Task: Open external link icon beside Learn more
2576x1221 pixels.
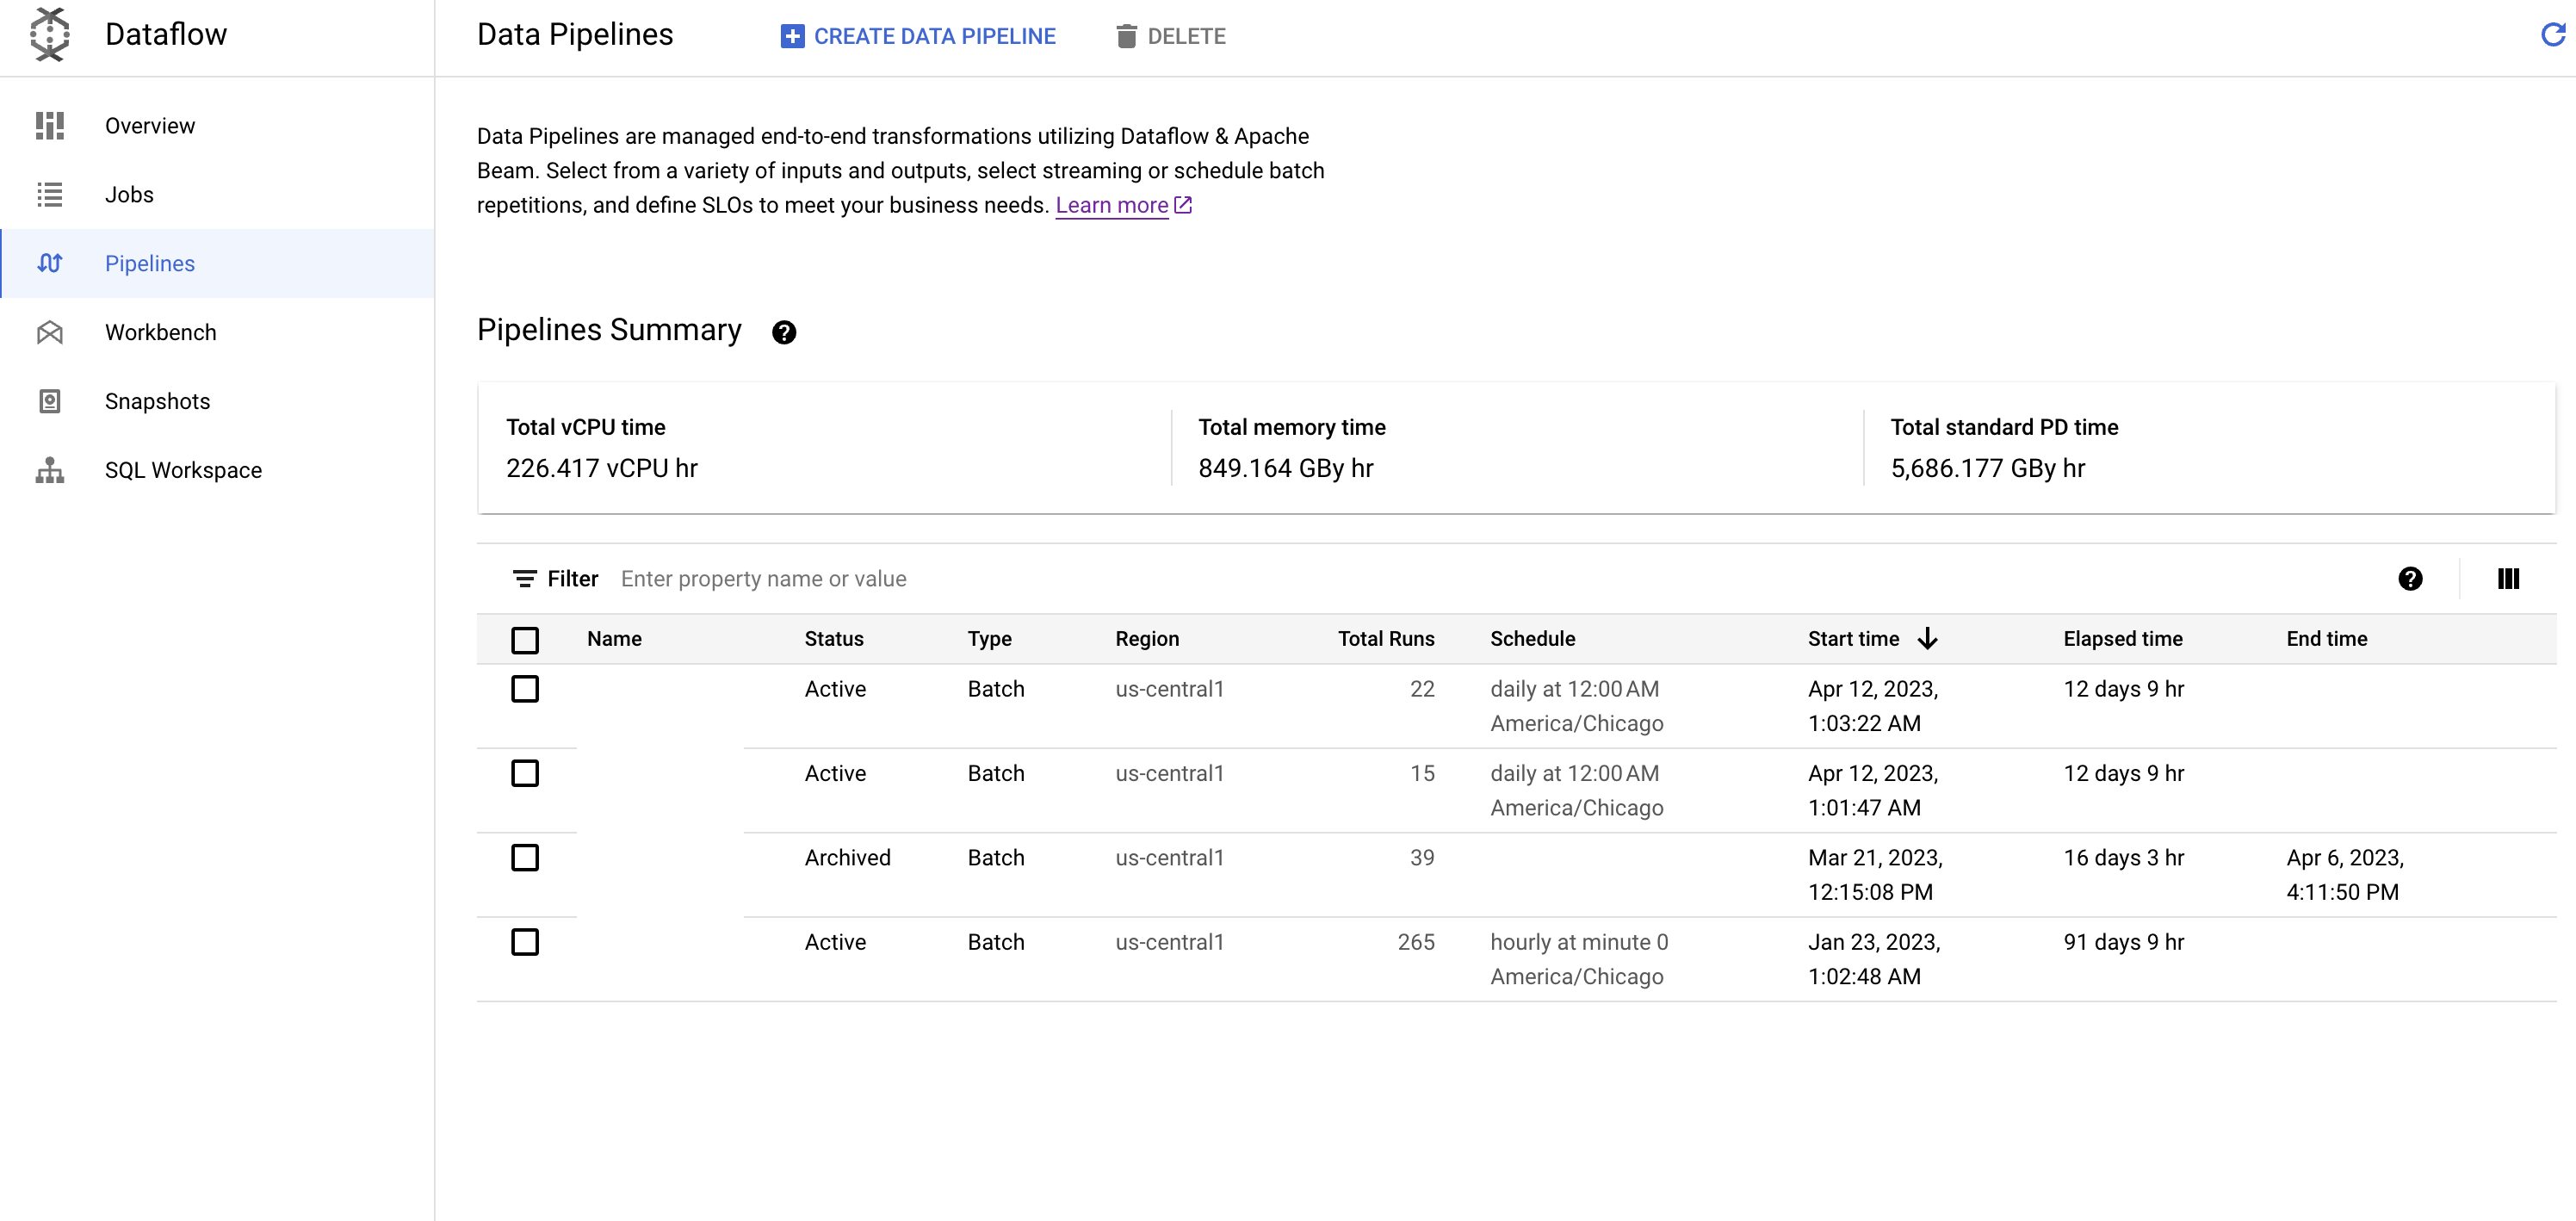Action: pos(1183,205)
